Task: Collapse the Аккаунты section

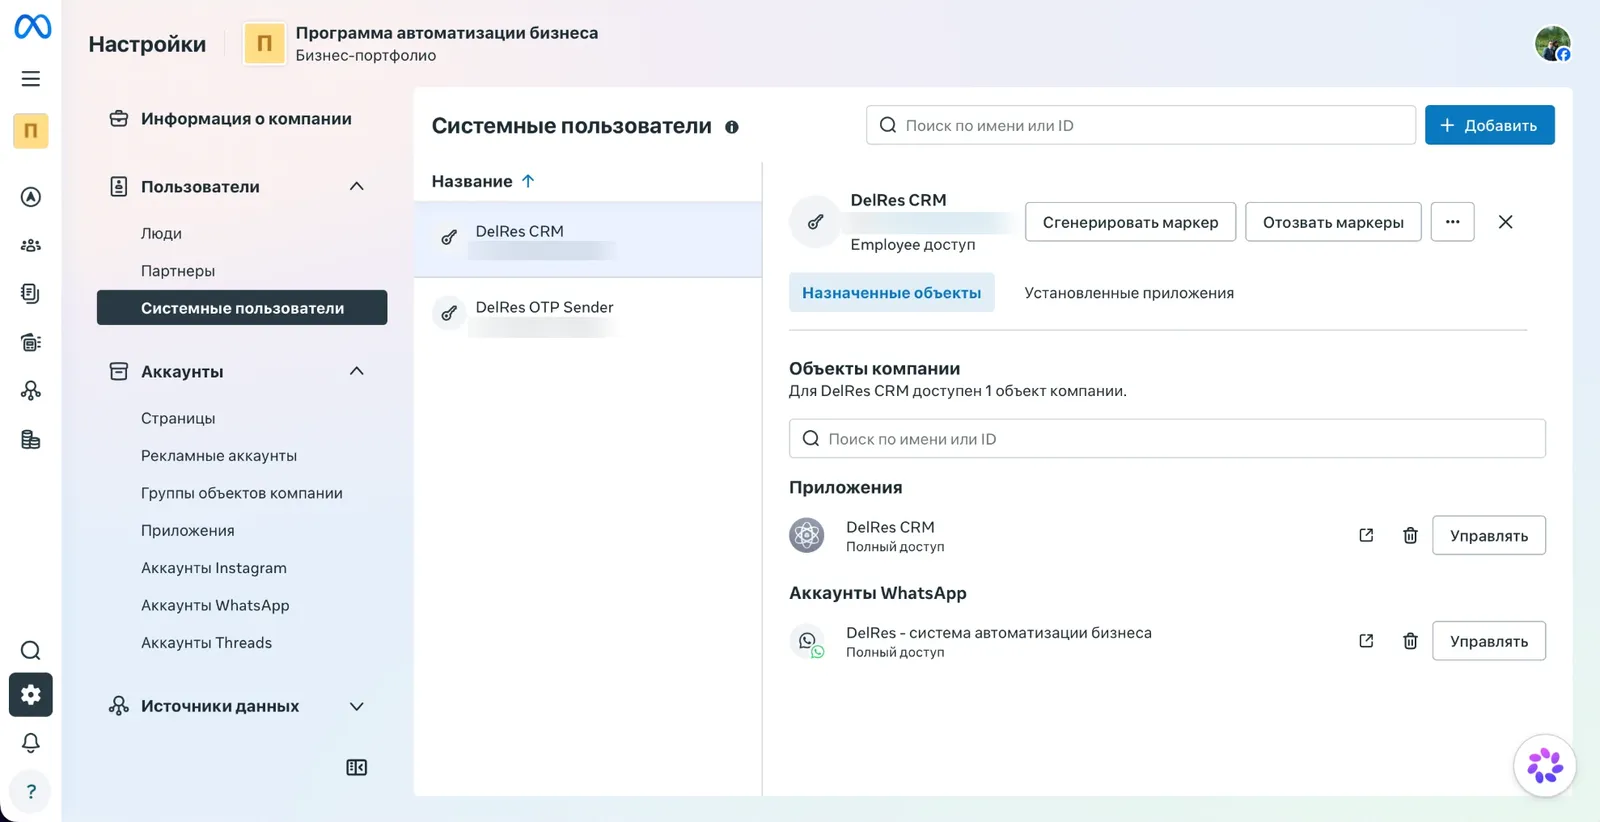Action: [357, 371]
